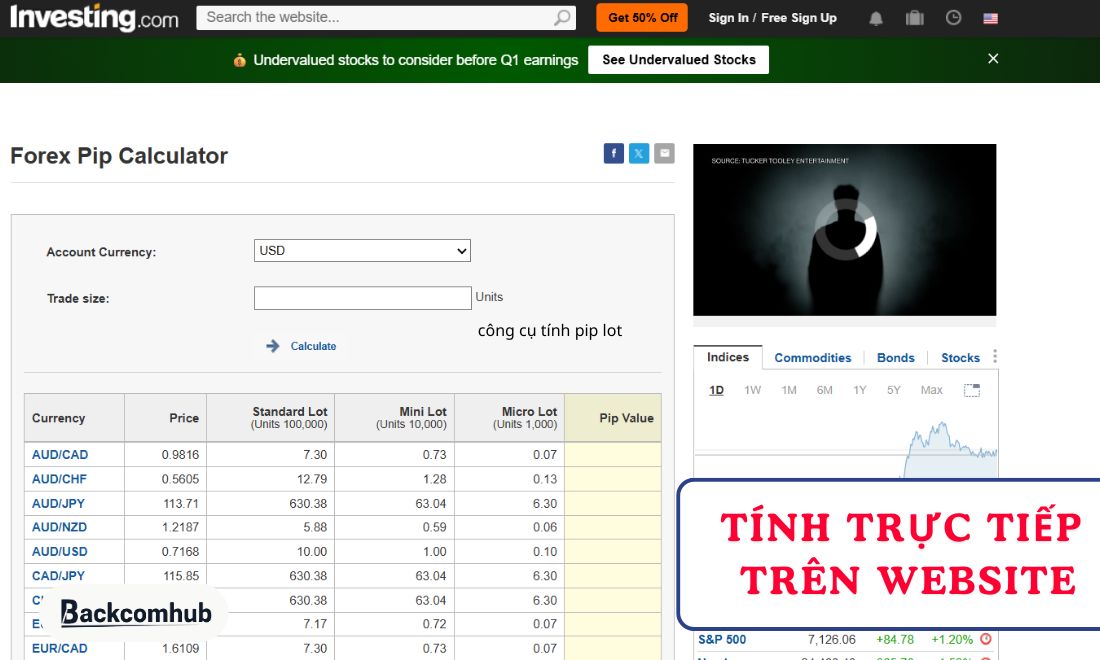Image resolution: width=1100 pixels, height=660 pixels.
Task: Click the three-dot more markets icon
Action: (x=995, y=356)
